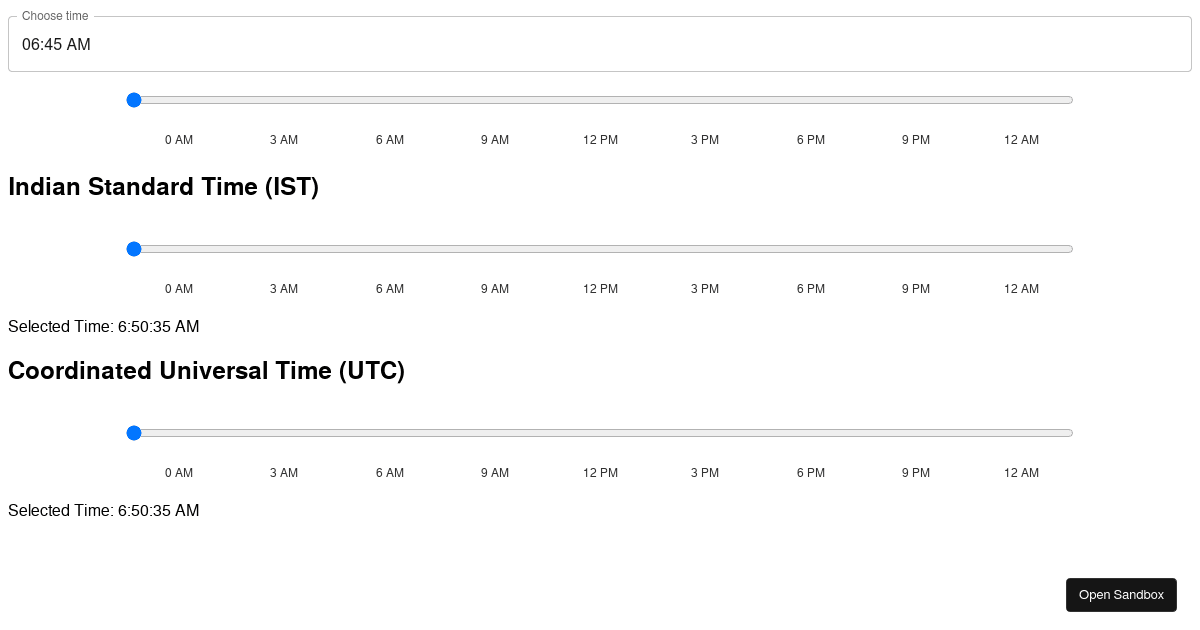This screenshot has height=630, width=1200.
Task: Click 3 PM mark on the IST slider
Action: 705,289
